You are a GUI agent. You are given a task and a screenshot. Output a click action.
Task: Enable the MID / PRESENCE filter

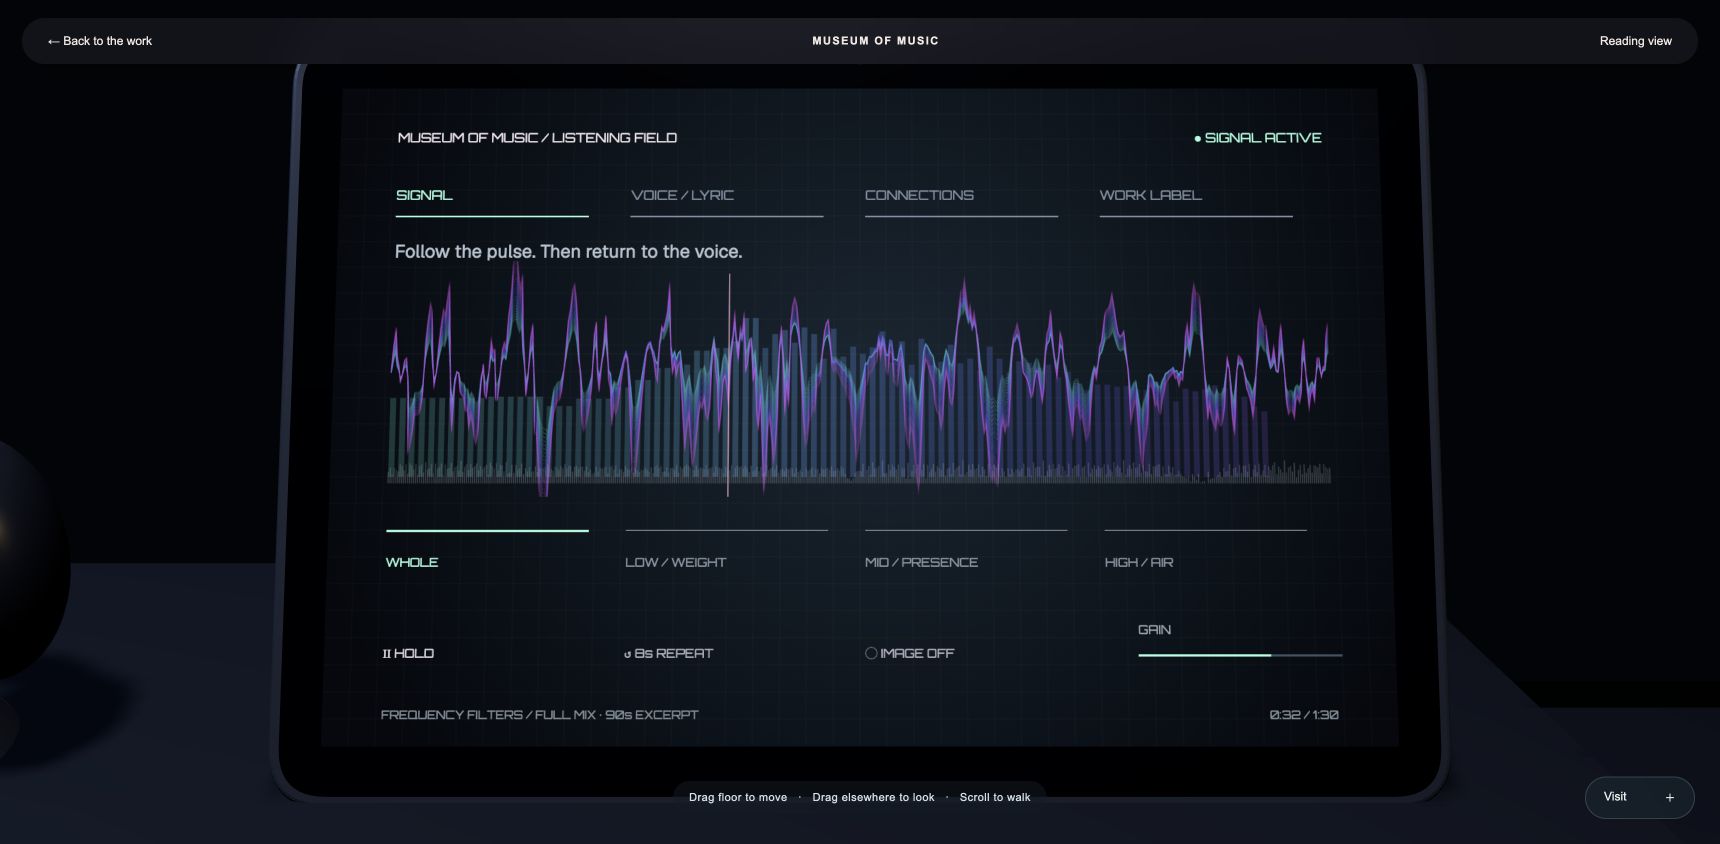(x=966, y=551)
